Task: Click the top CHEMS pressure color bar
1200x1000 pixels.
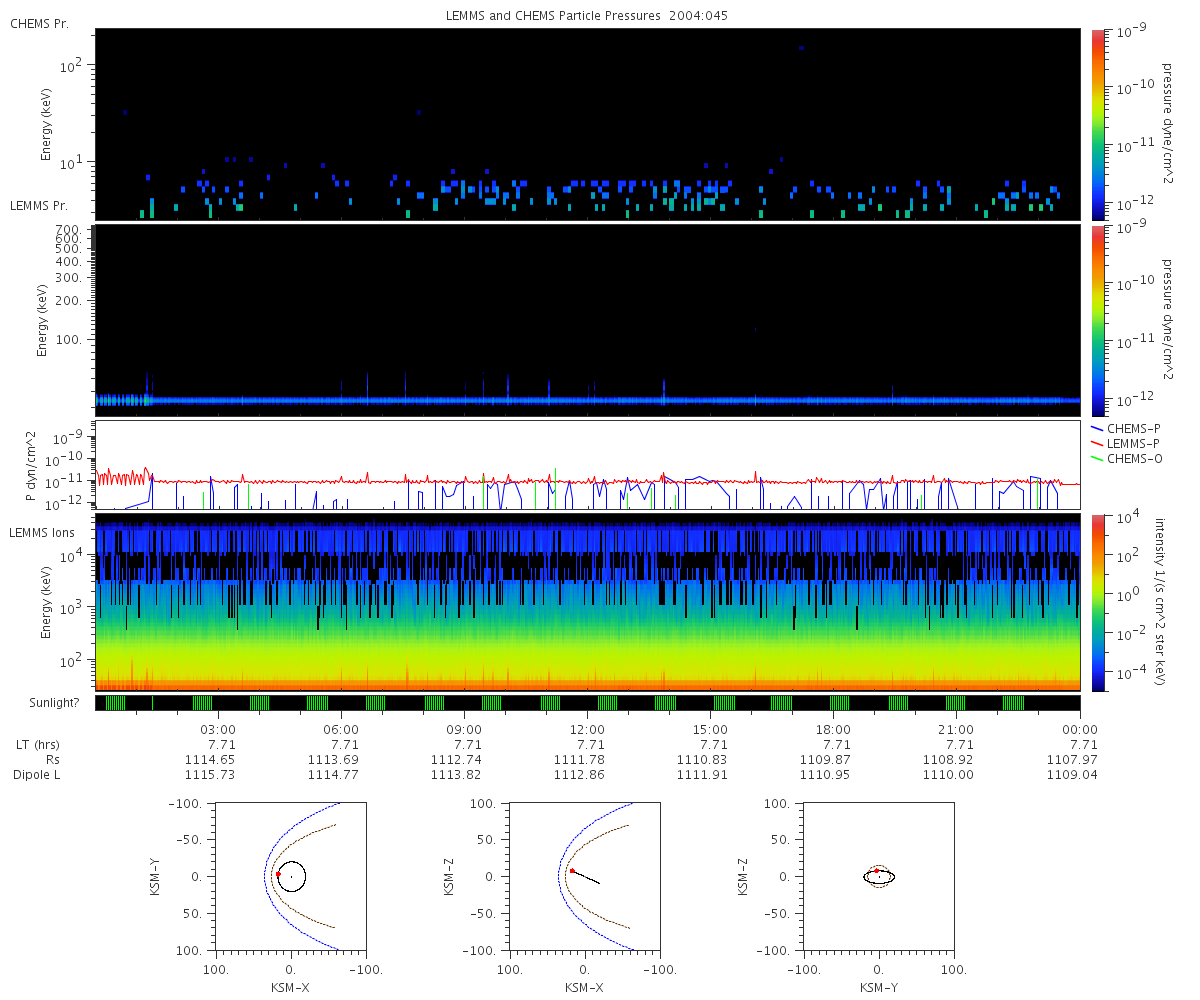Action: point(1097,124)
